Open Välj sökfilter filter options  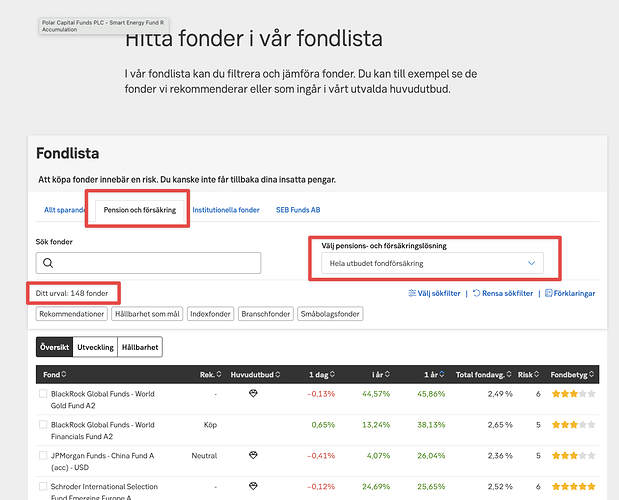pyautogui.click(x=435, y=294)
